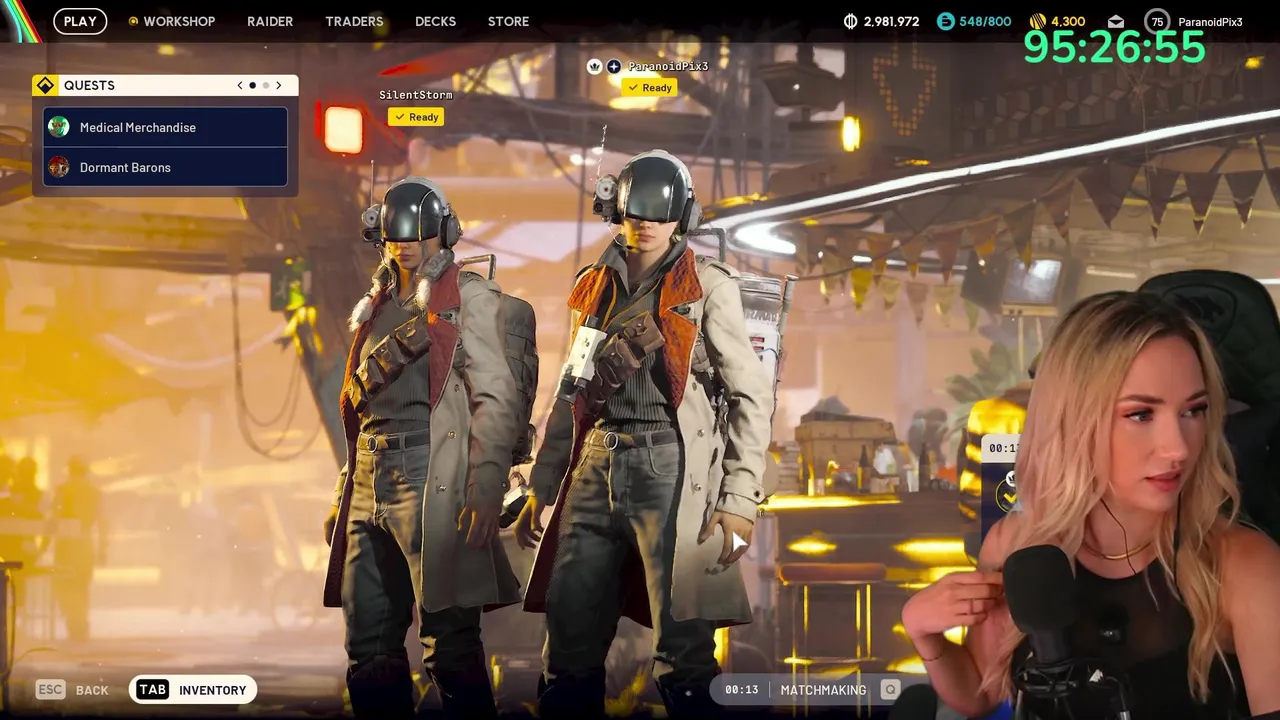Select the first quests page dot

(x=252, y=85)
